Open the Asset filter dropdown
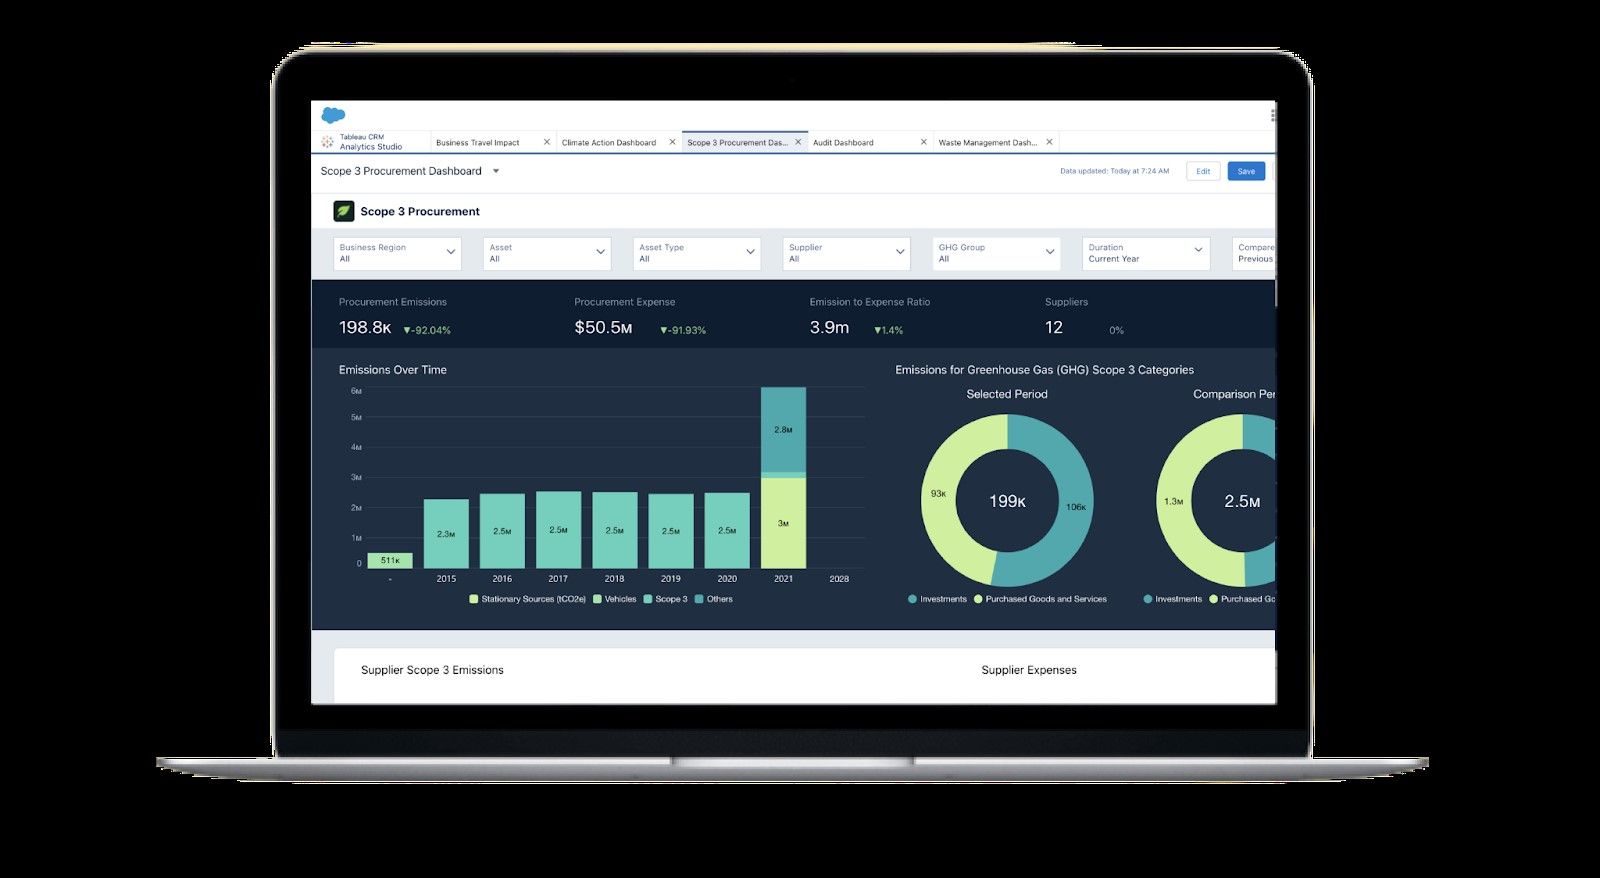Viewport: 1600px width, 878px height. (x=547, y=253)
